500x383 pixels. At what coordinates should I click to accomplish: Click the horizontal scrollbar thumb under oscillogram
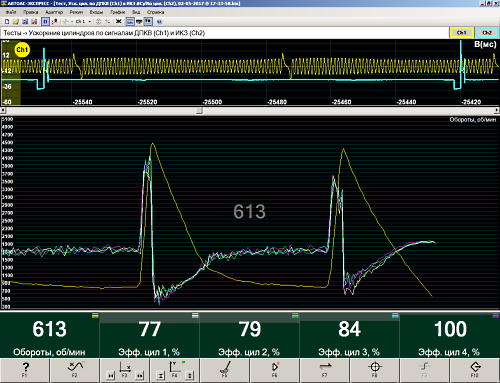click(199, 110)
